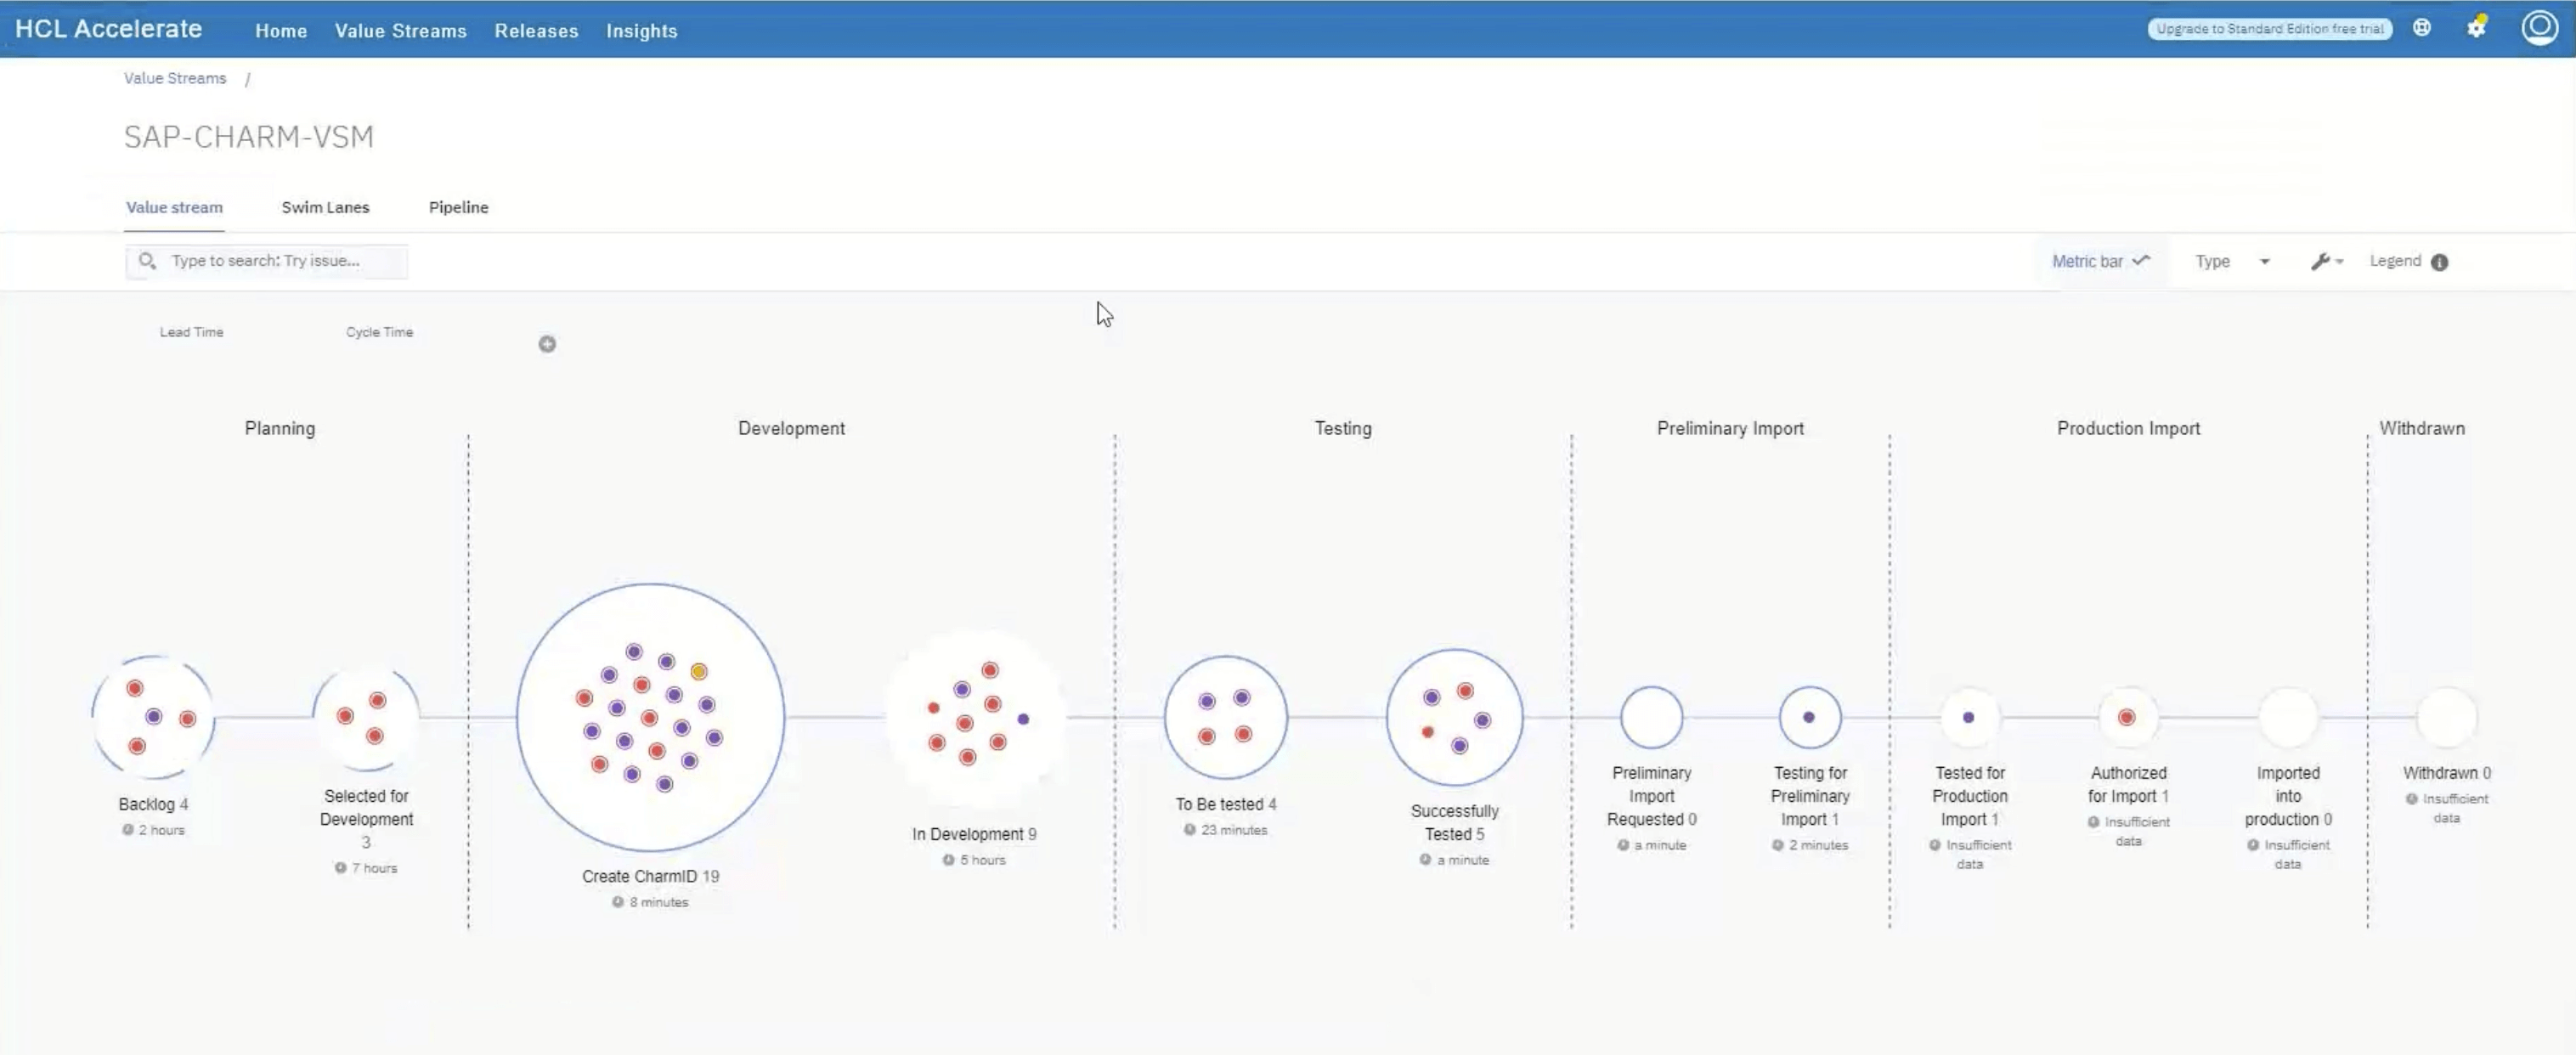2576x1055 pixels.
Task: Click the Lead Time metric label
Action: click(x=192, y=332)
